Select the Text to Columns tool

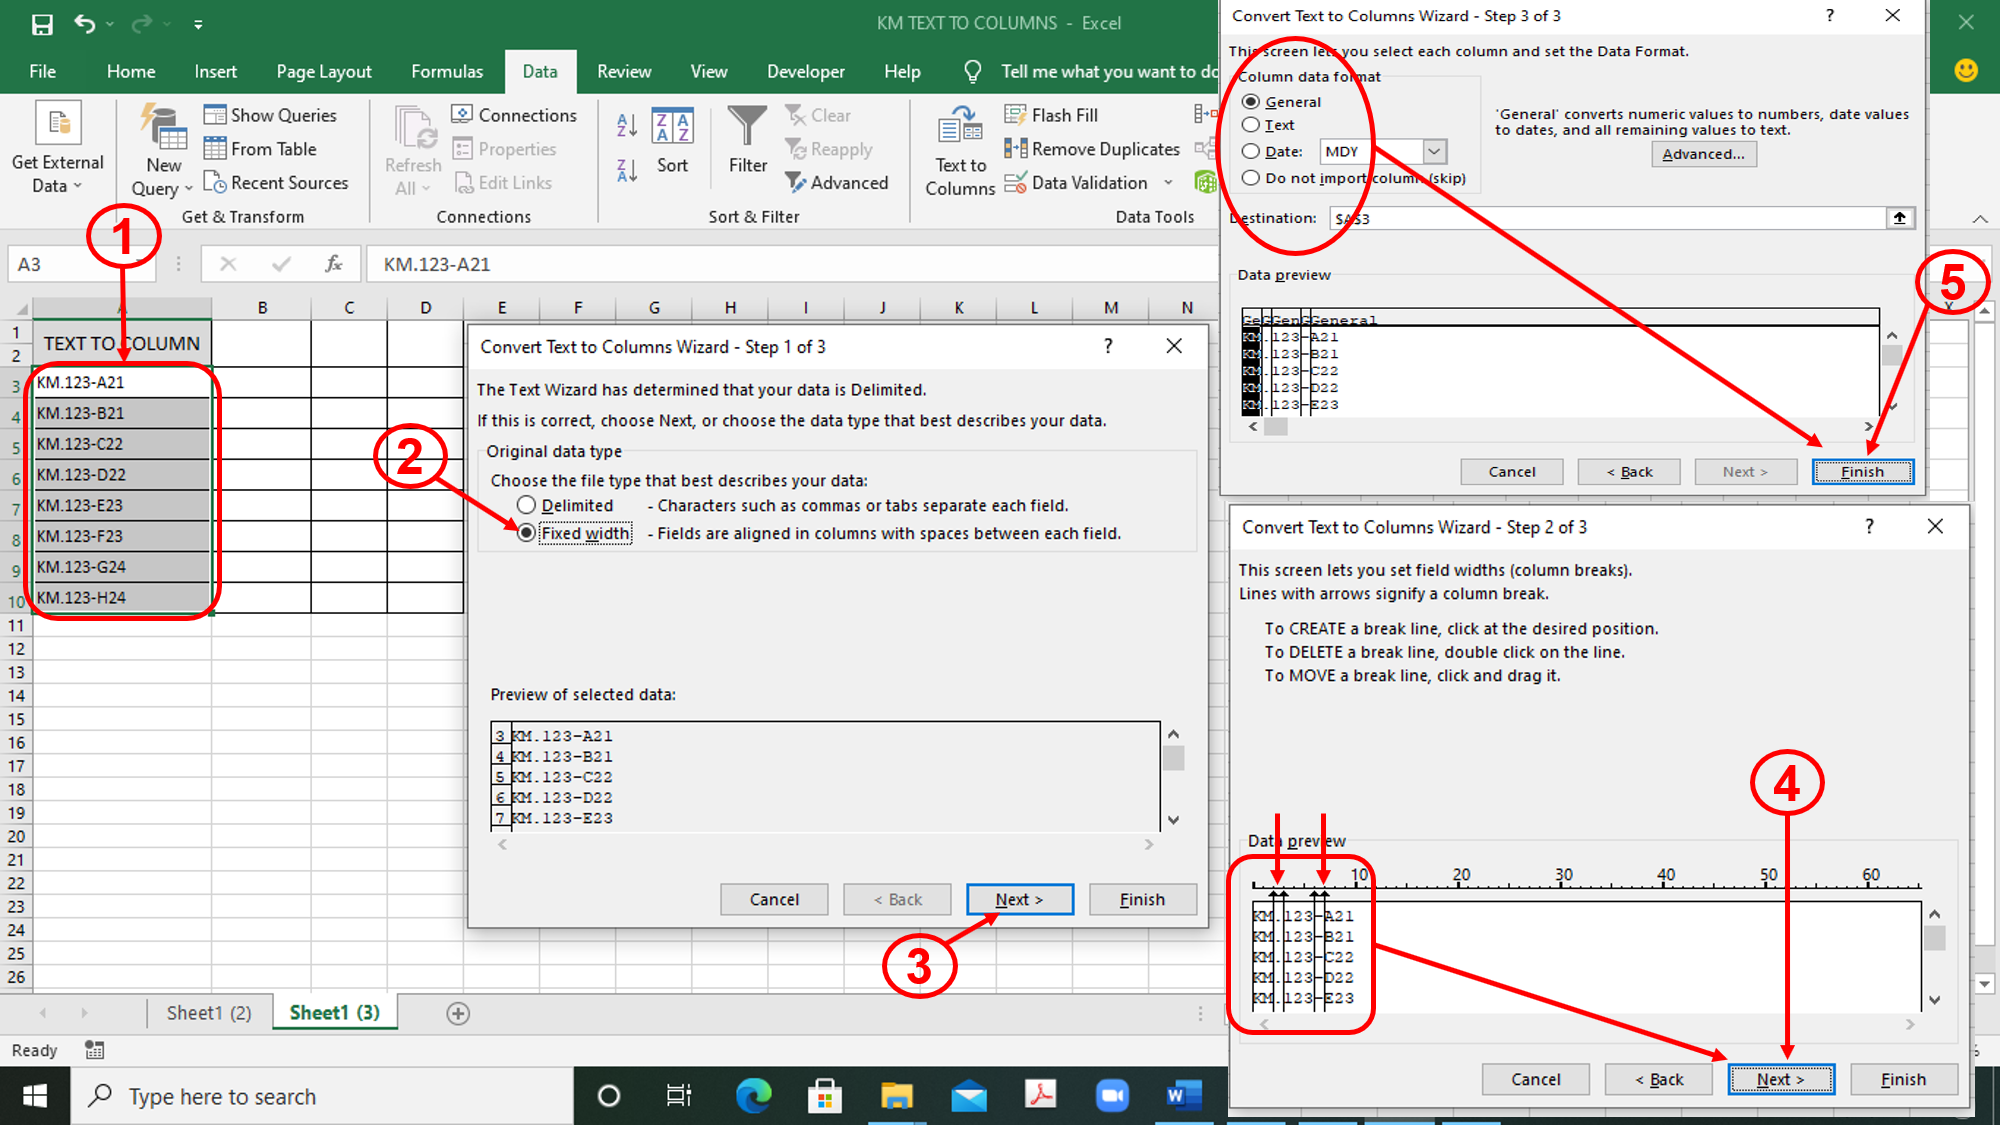point(958,148)
